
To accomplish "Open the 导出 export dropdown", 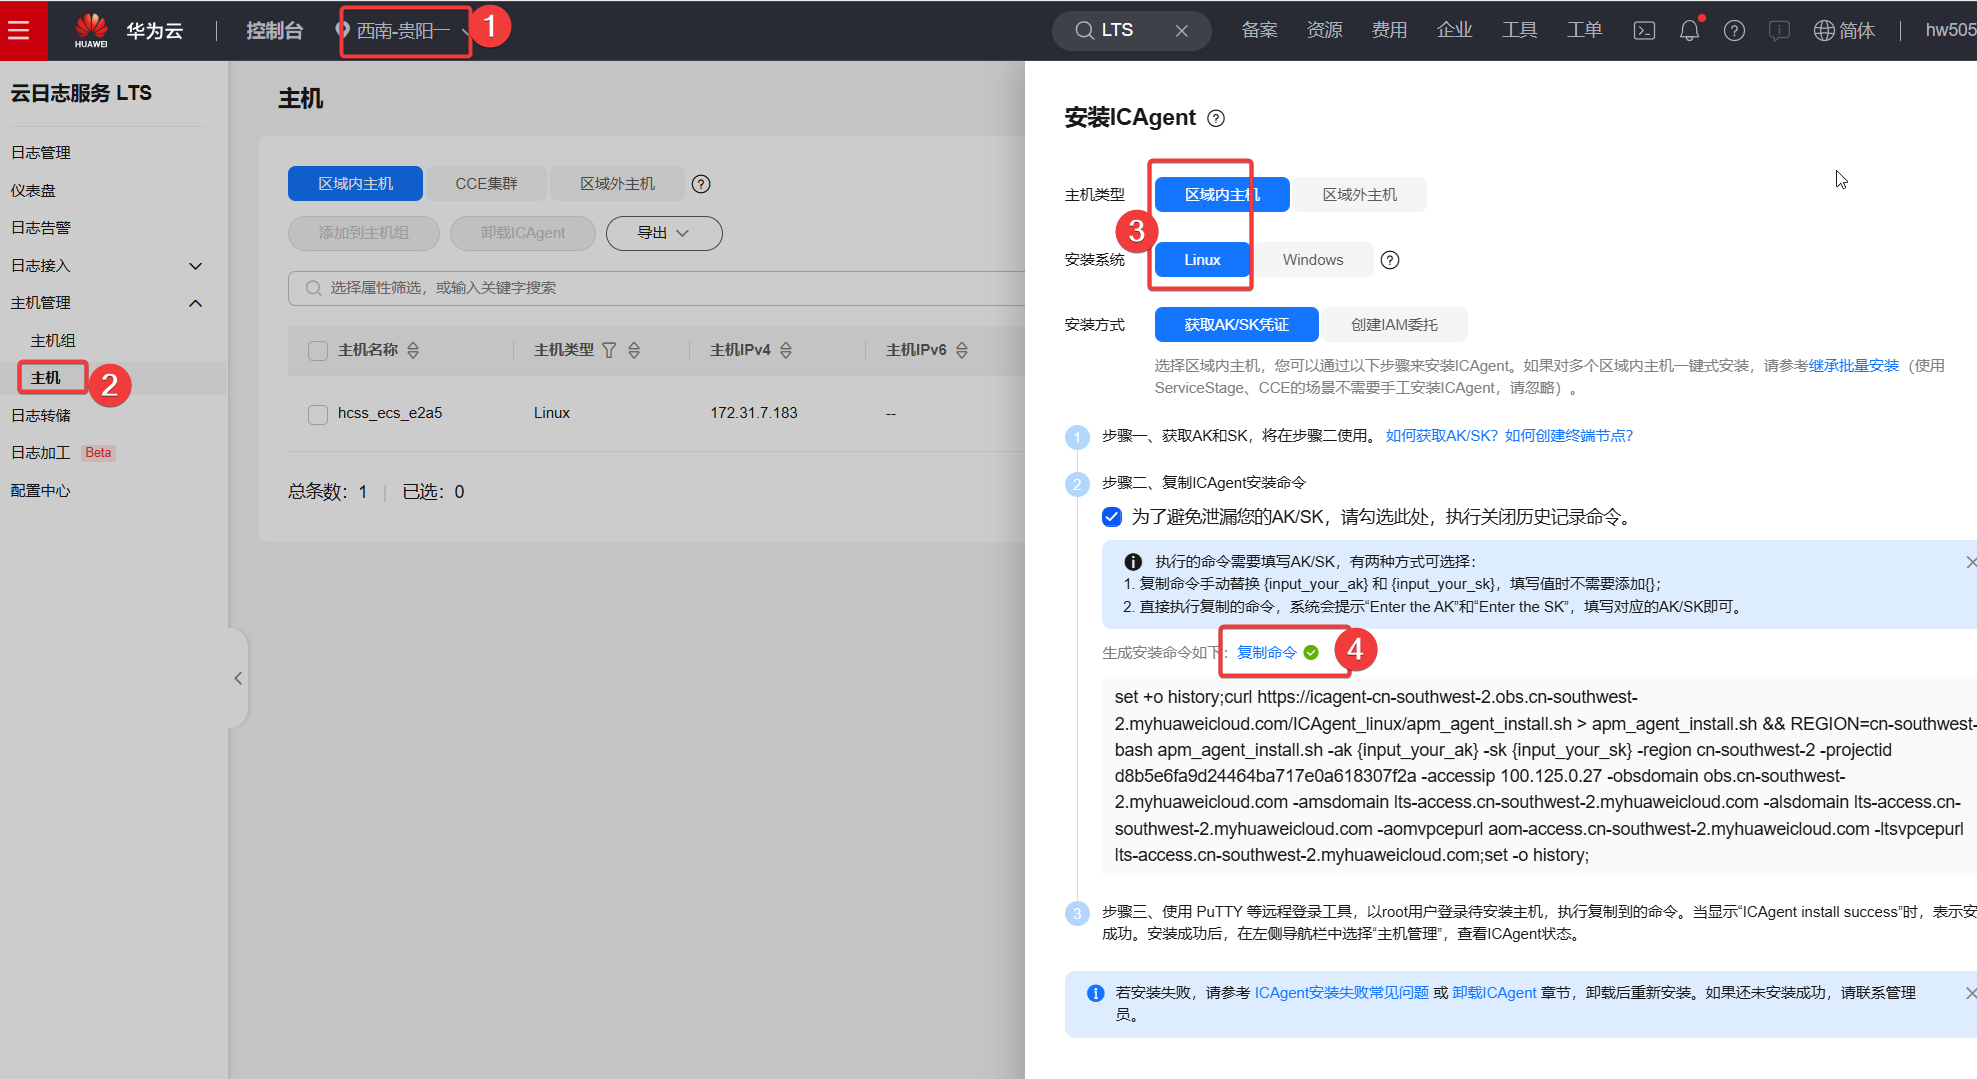I will point(663,233).
